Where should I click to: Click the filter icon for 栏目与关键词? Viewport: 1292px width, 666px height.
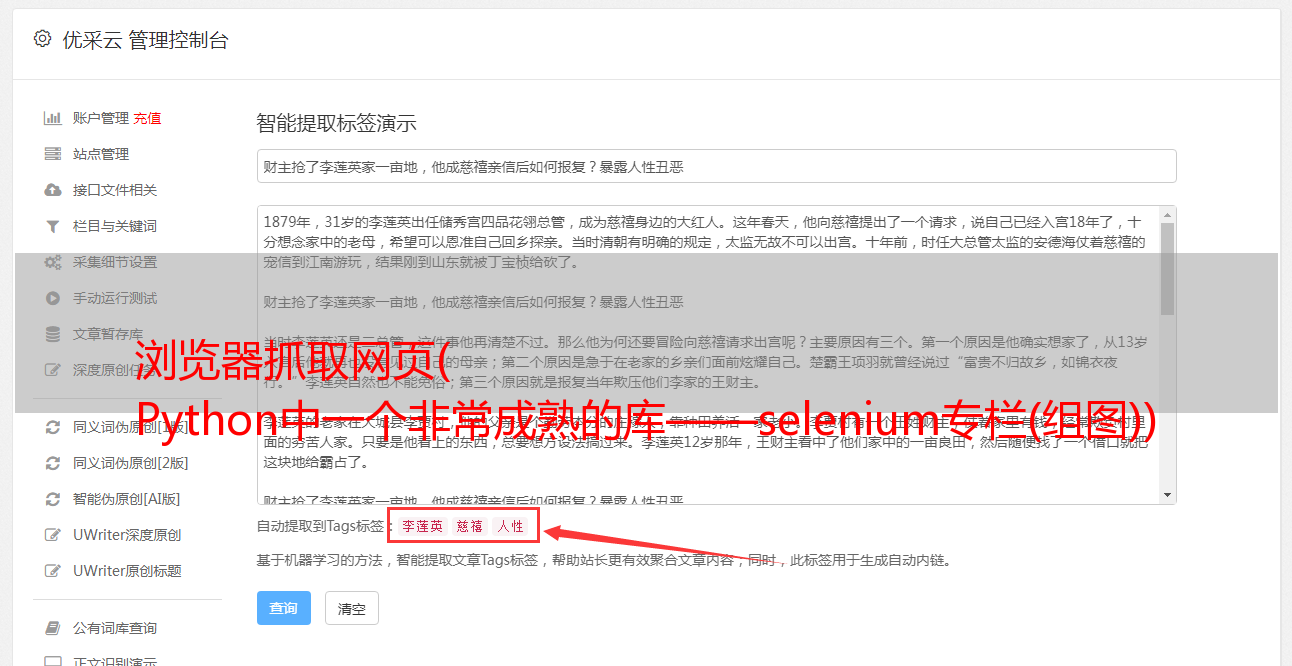click(x=53, y=226)
